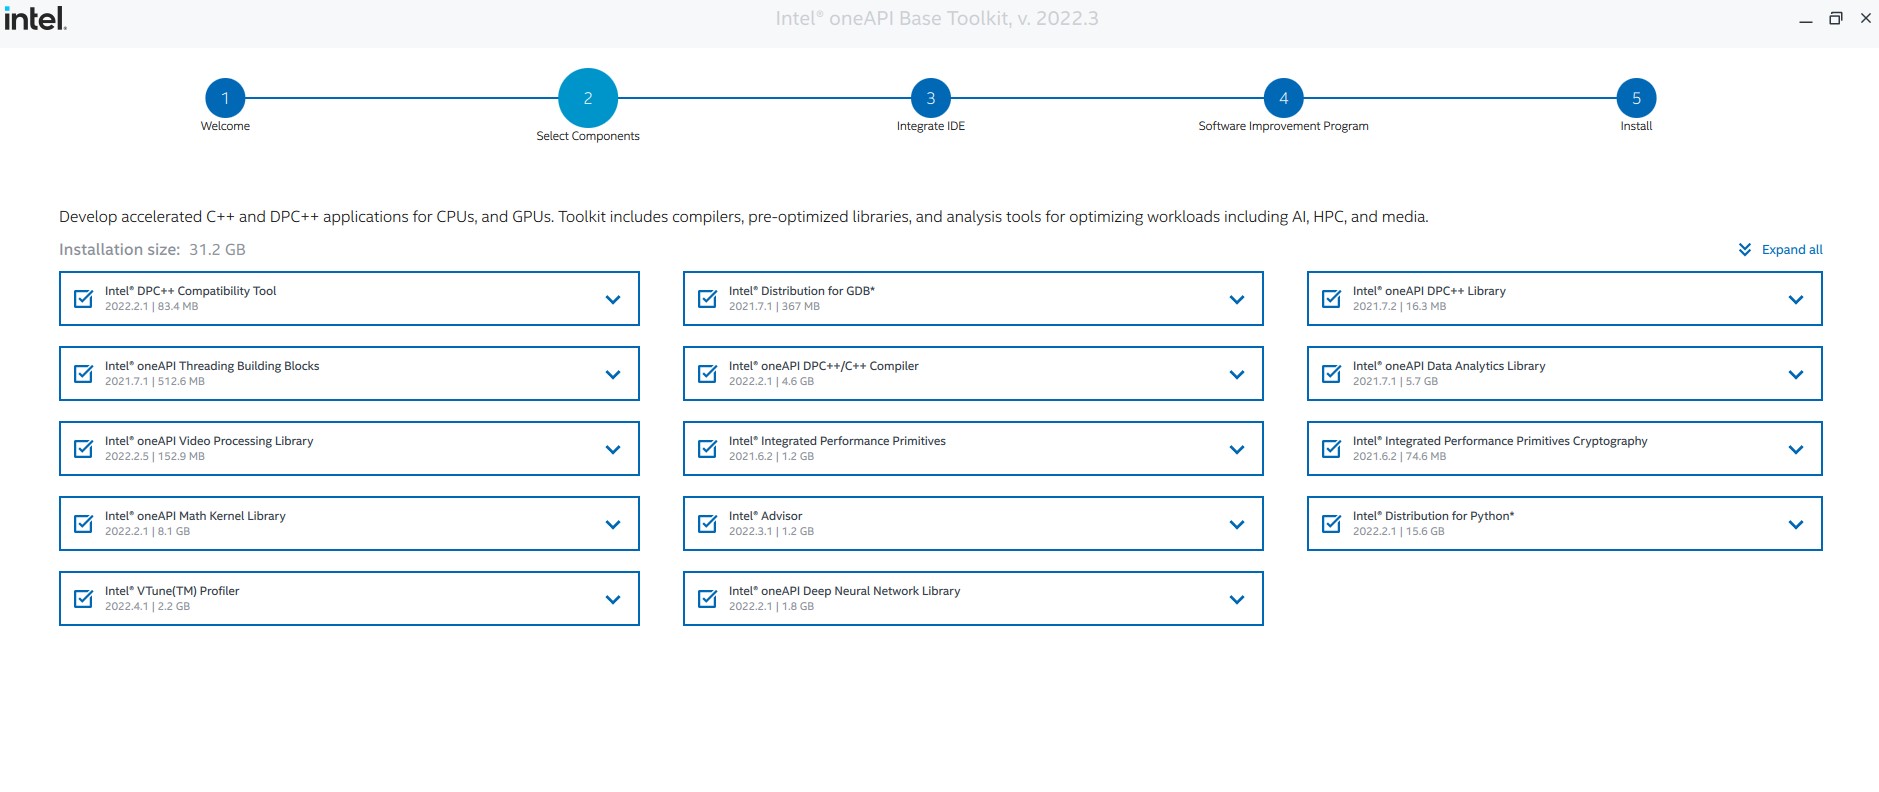This screenshot has height=792, width=1879.
Task: Click 'Intel® Distribution for Python*' name
Action: (x=1433, y=516)
